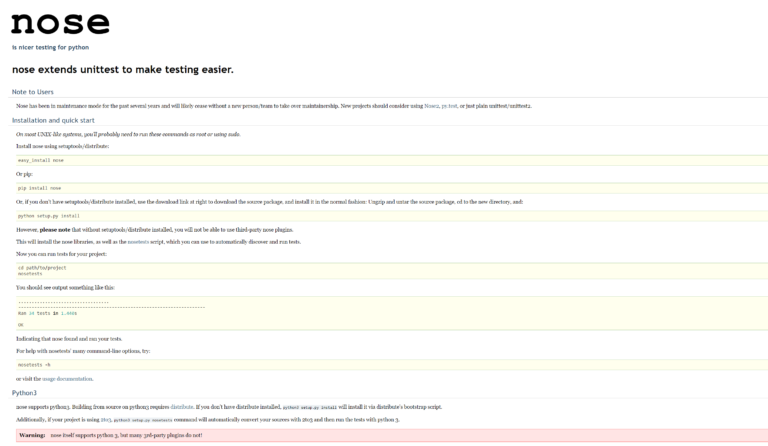The width and height of the screenshot is (768, 446).
Task: Click the 'easy_install nose' code block
Action: 392,160
